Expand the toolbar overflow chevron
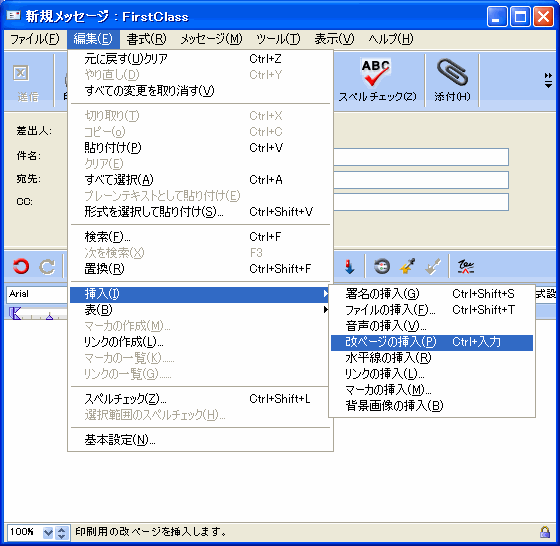The width and height of the screenshot is (560, 546). coord(548,80)
